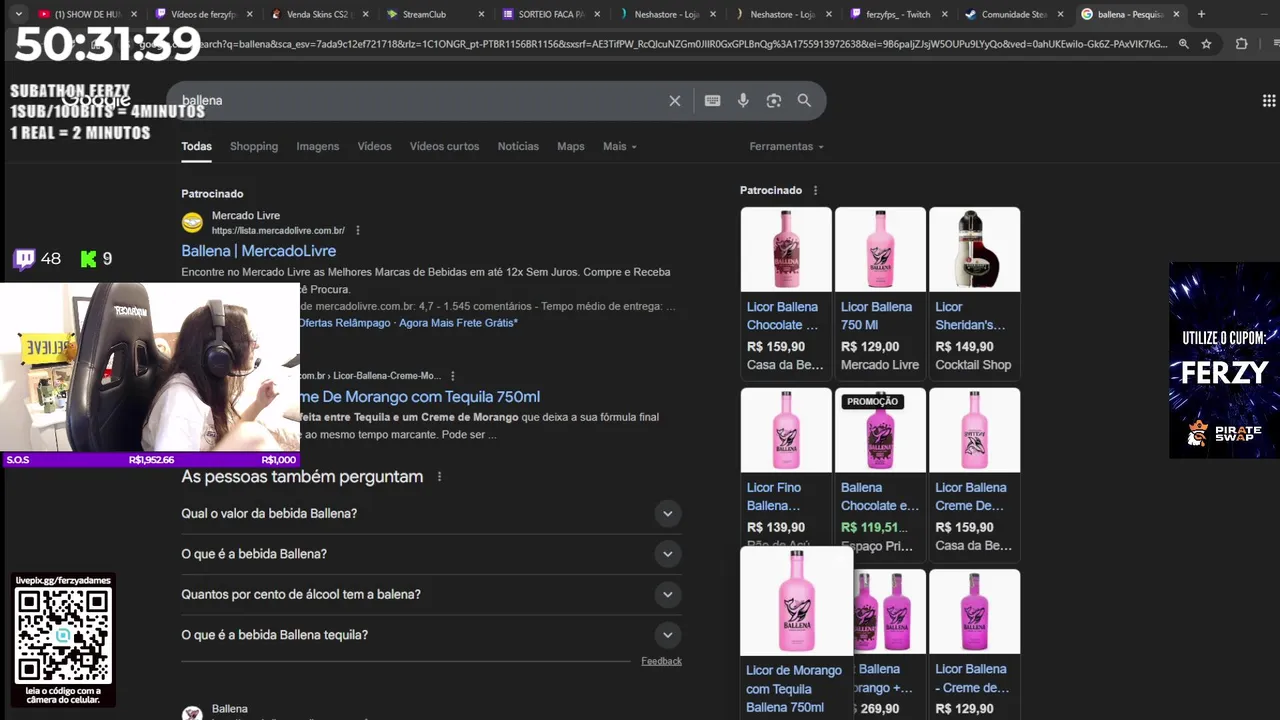This screenshot has width=1280, height=720.
Task: Switch to the SHOW DE HU YouTube tab
Action: click(x=85, y=14)
